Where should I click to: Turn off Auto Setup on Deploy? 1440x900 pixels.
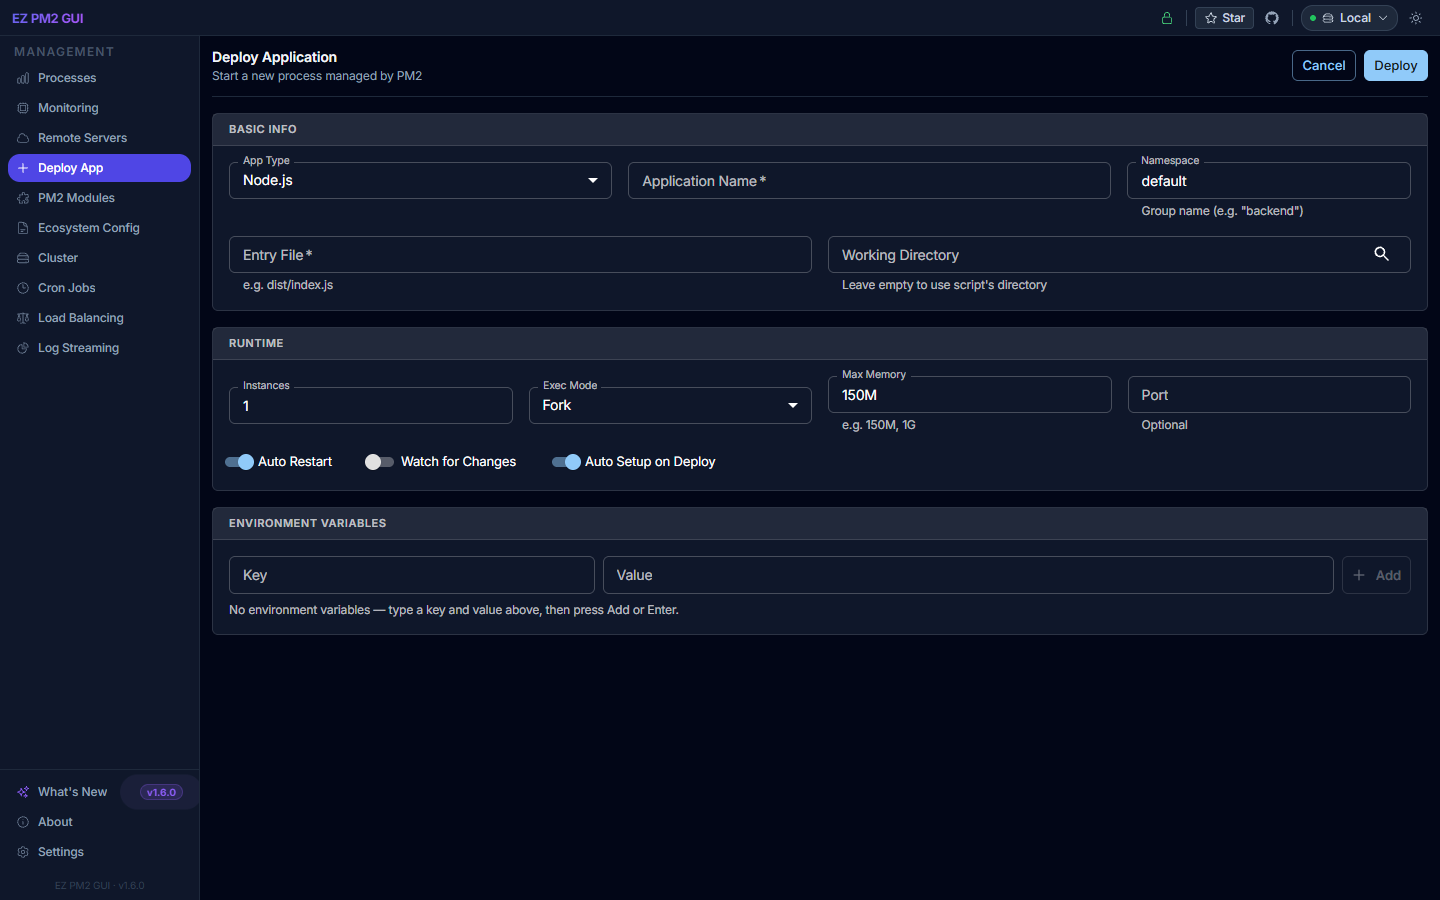(567, 462)
